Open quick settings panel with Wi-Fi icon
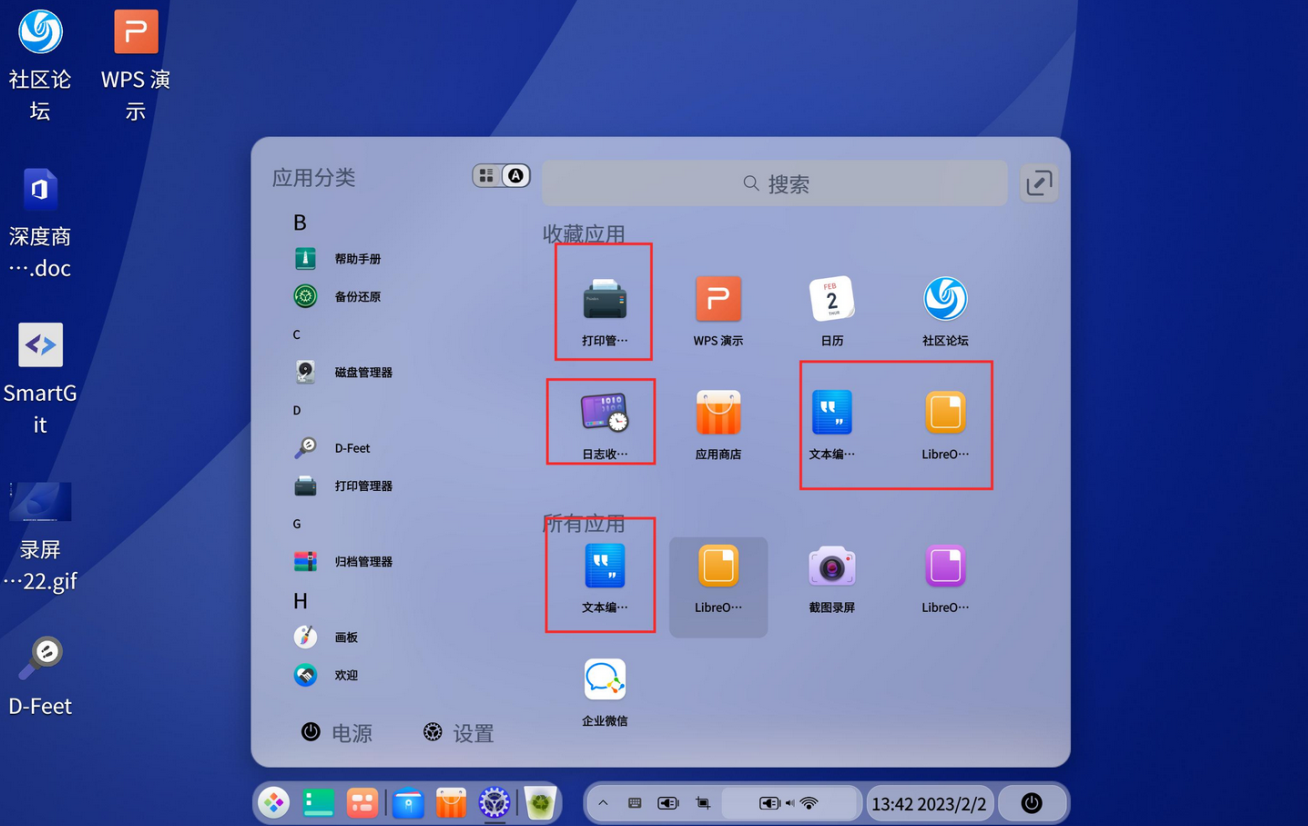 [x=790, y=803]
